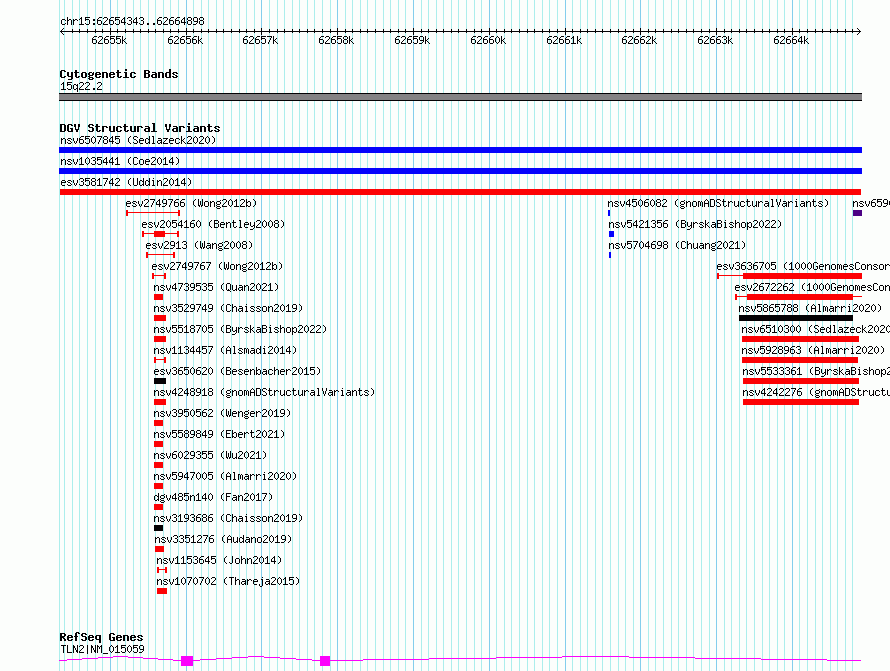
Task: Open dgv485n140 (Fan2017) variant
Action: coord(213,497)
